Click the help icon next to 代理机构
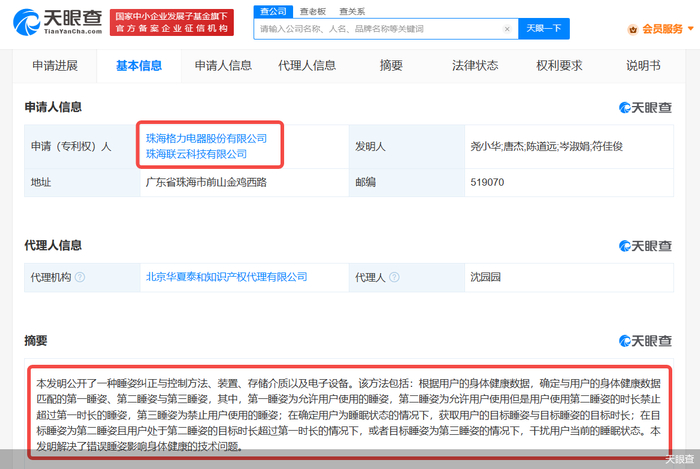Image resolution: width=700 pixels, height=469 pixels. [x=80, y=277]
